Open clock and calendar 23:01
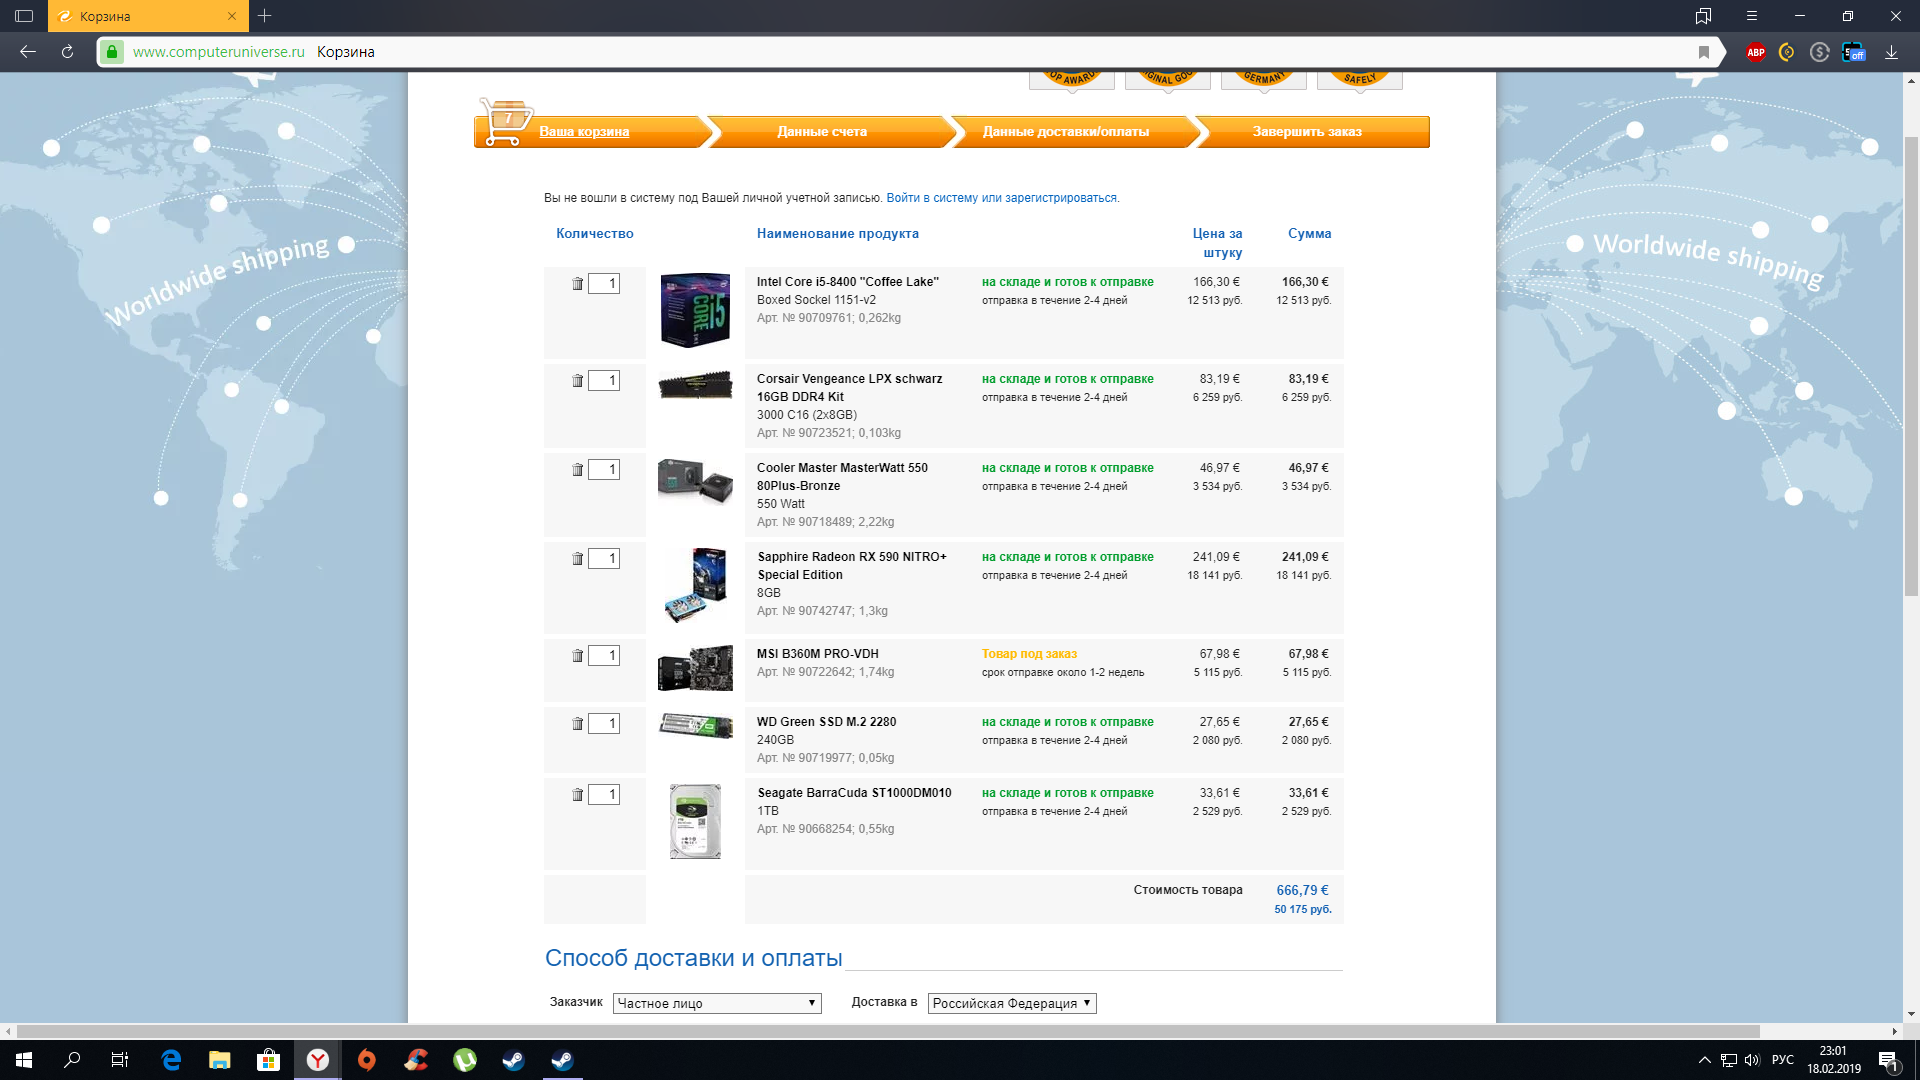 pos(1833,1060)
